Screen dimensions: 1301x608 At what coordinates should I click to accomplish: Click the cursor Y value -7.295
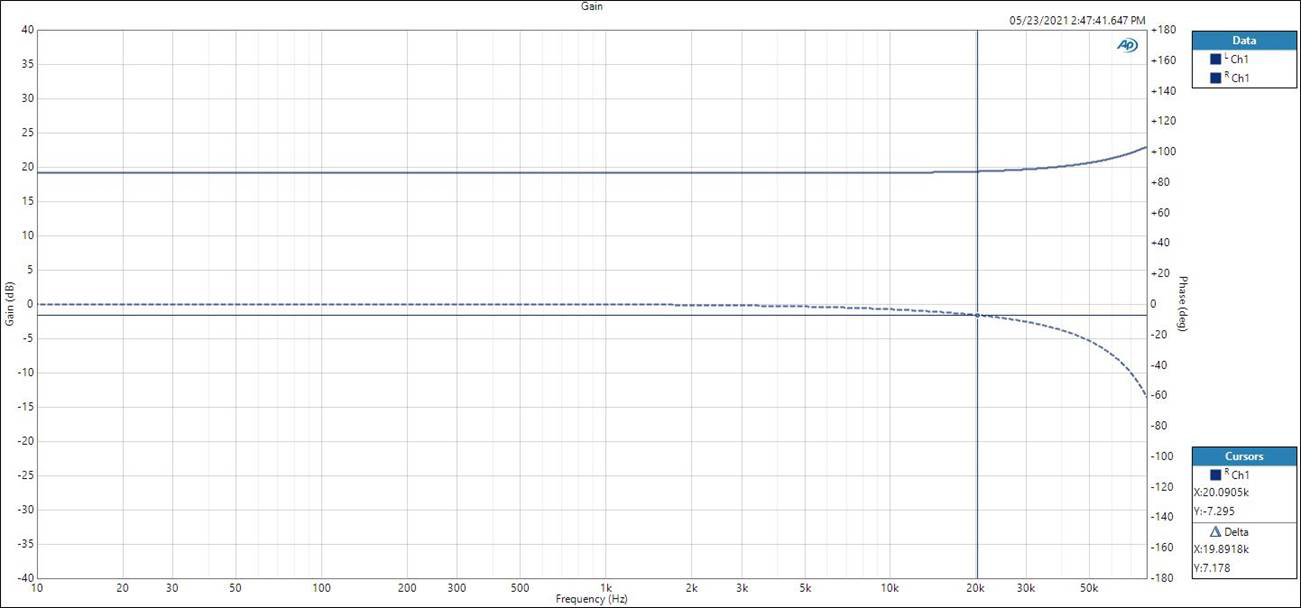(x=1212, y=512)
